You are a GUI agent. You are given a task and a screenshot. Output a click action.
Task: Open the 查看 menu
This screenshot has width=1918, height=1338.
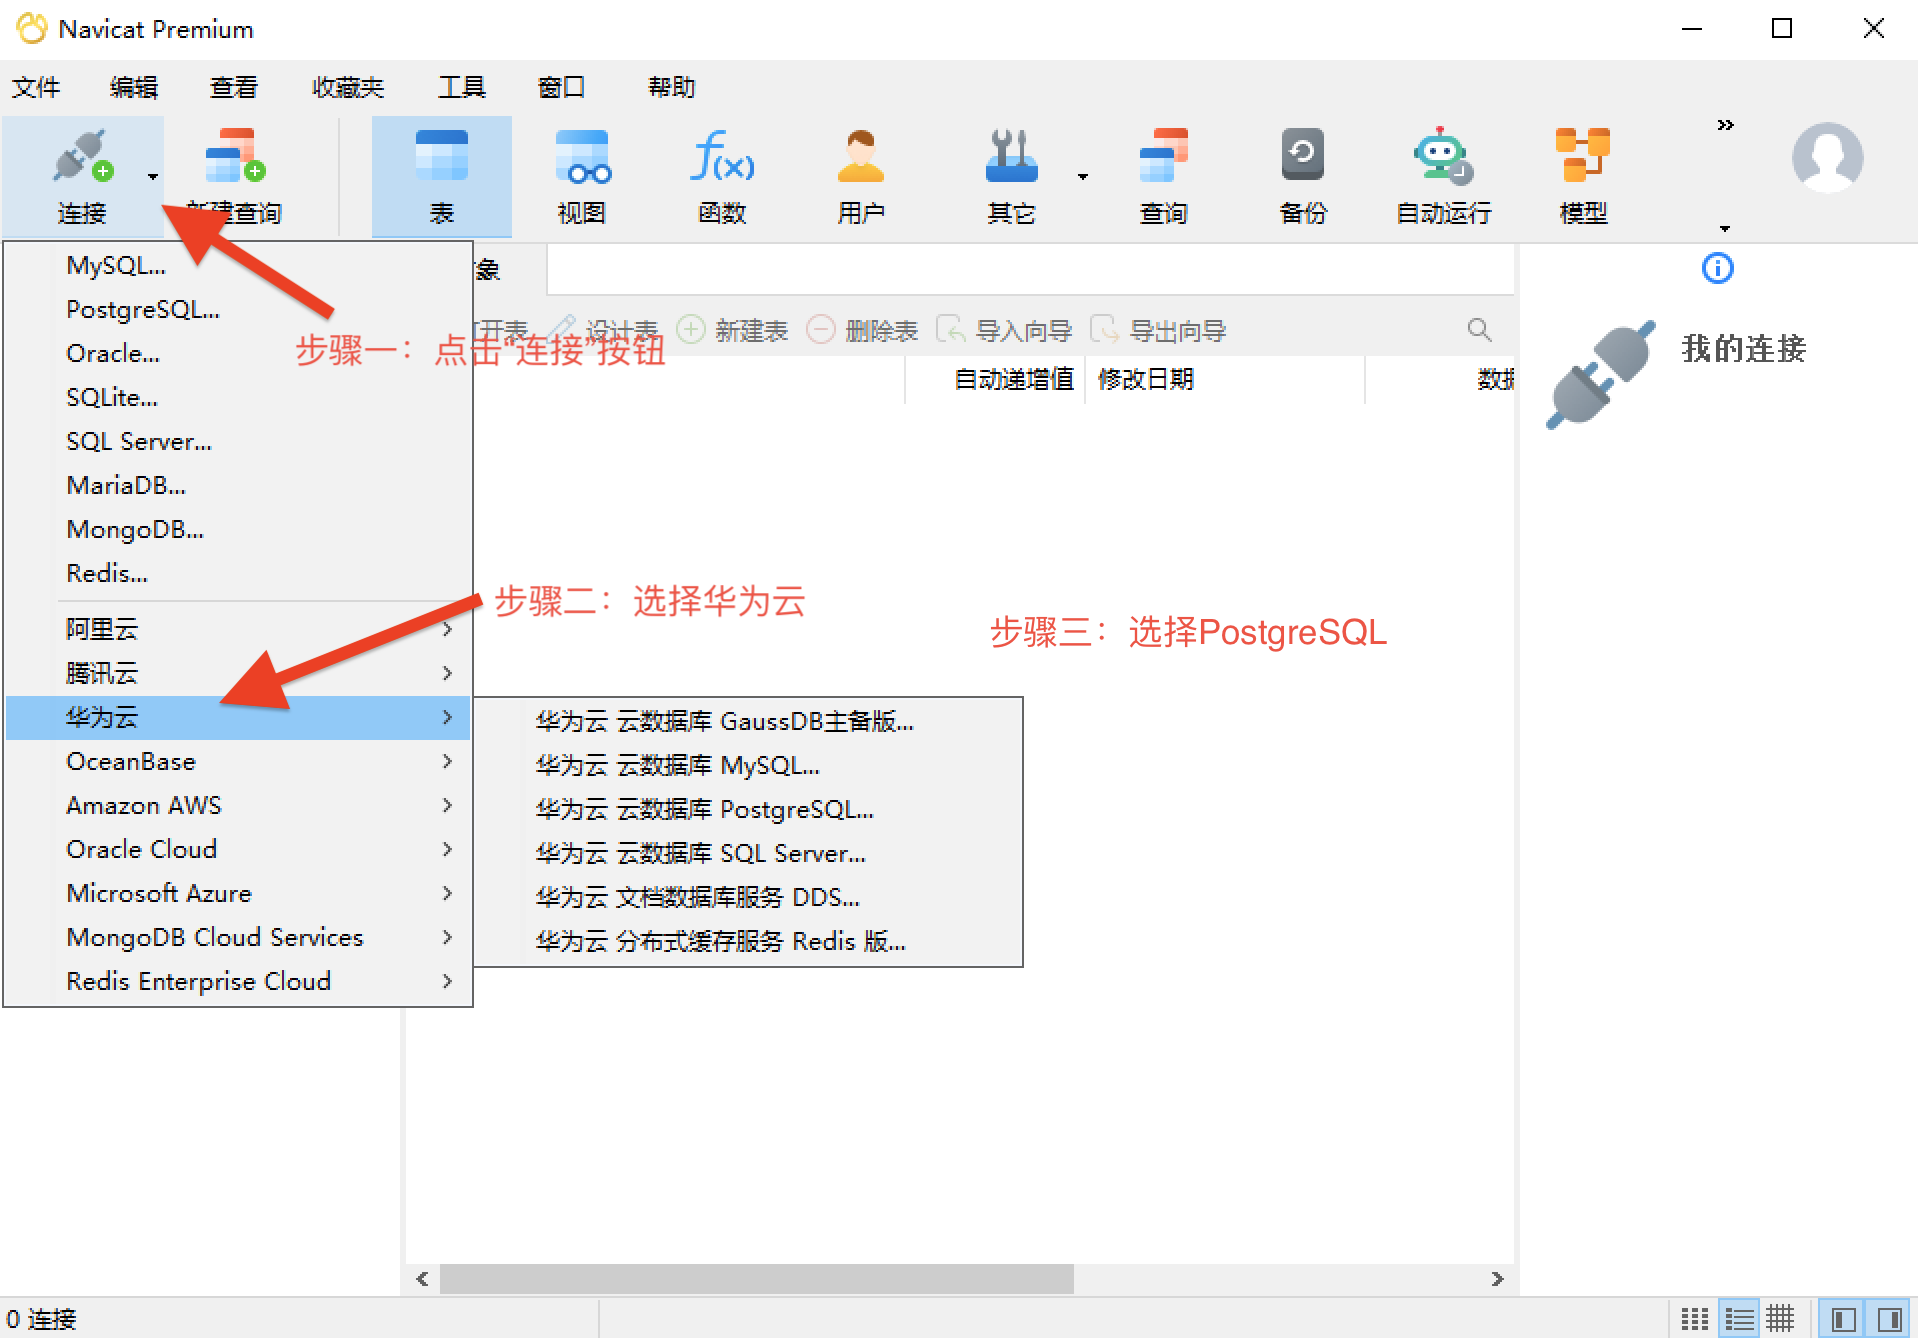(x=234, y=87)
